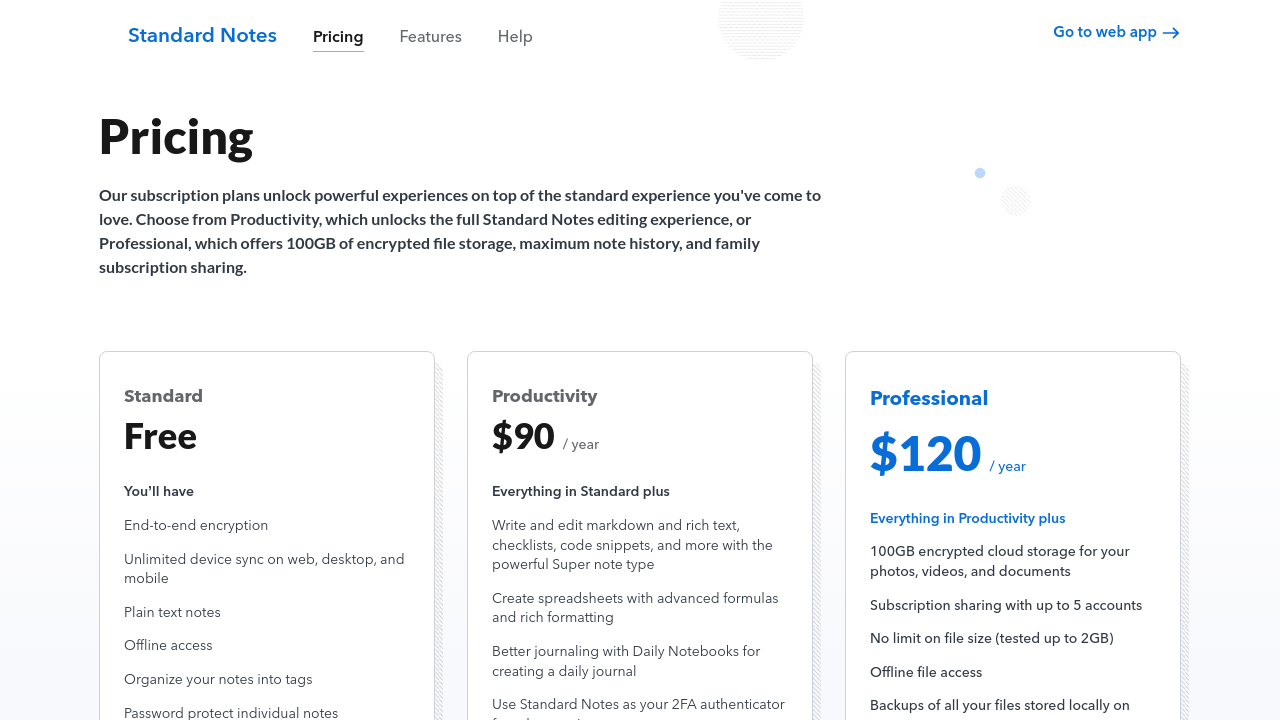This screenshot has width=1280, height=720.
Task: Click the Subscription sharing with 5 accounts line
Action: click(1005, 605)
